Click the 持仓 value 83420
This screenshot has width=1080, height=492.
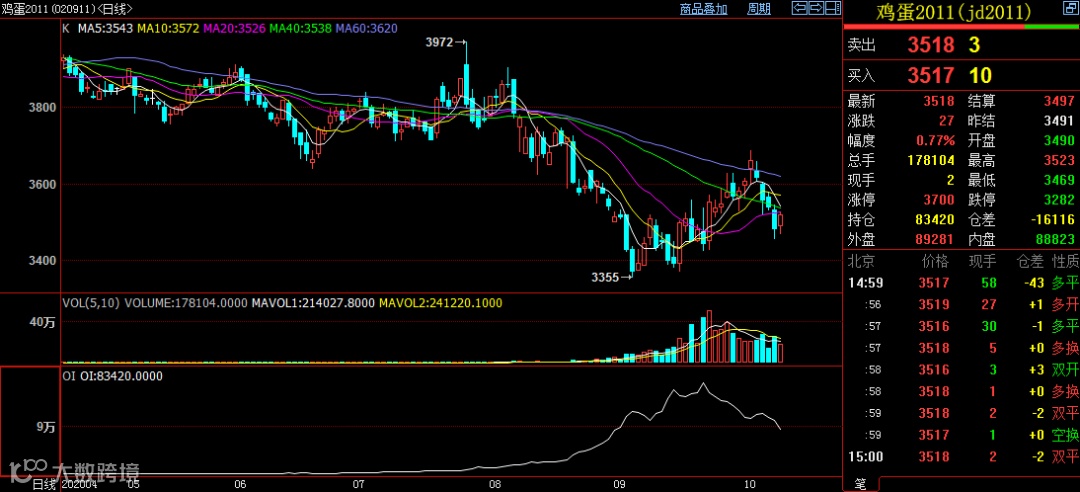click(936, 220)
